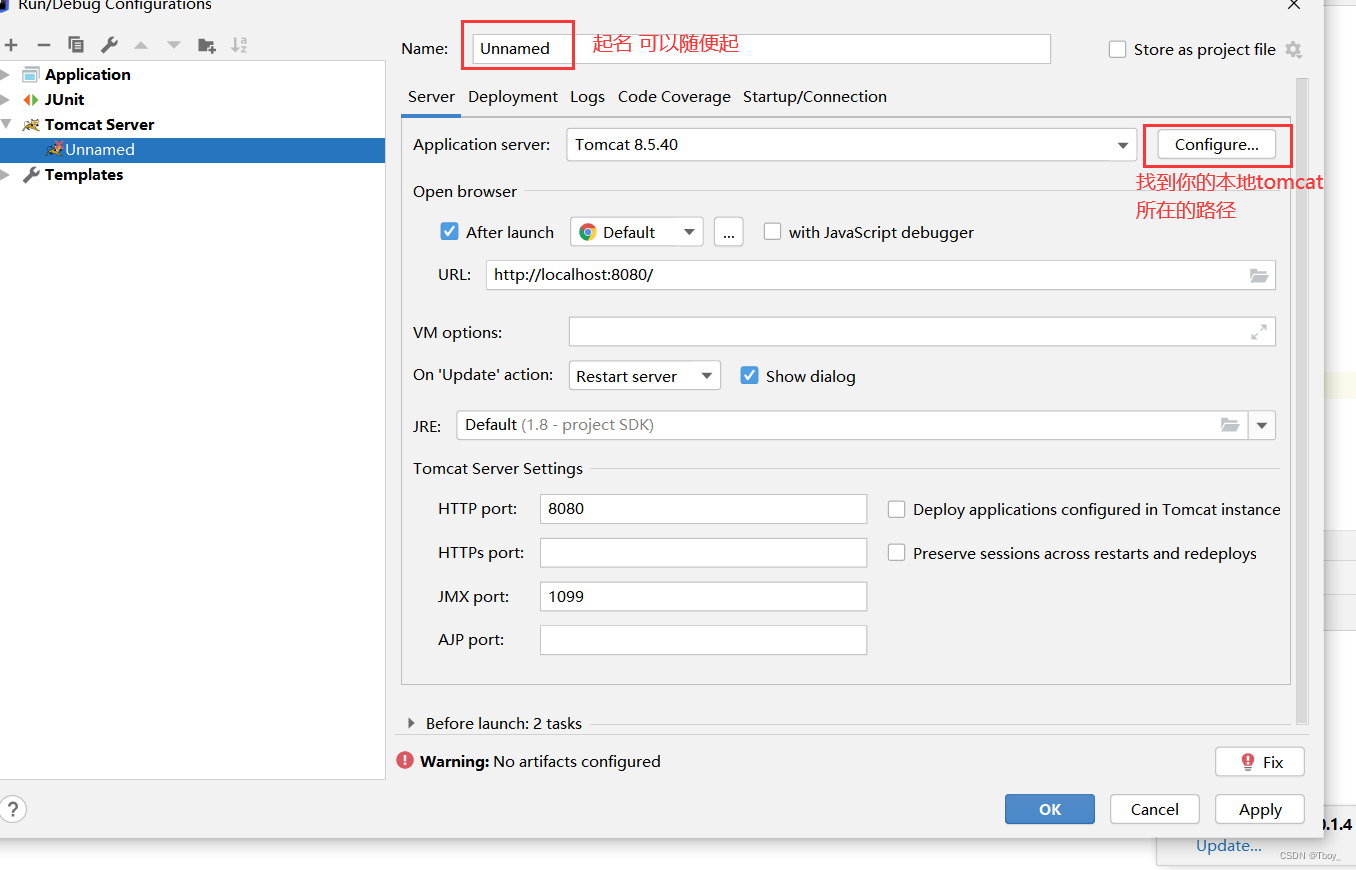Click the Fix button
This screenshot has height=870, width=1356.
pyautogui.click(x=1260, y=761)
